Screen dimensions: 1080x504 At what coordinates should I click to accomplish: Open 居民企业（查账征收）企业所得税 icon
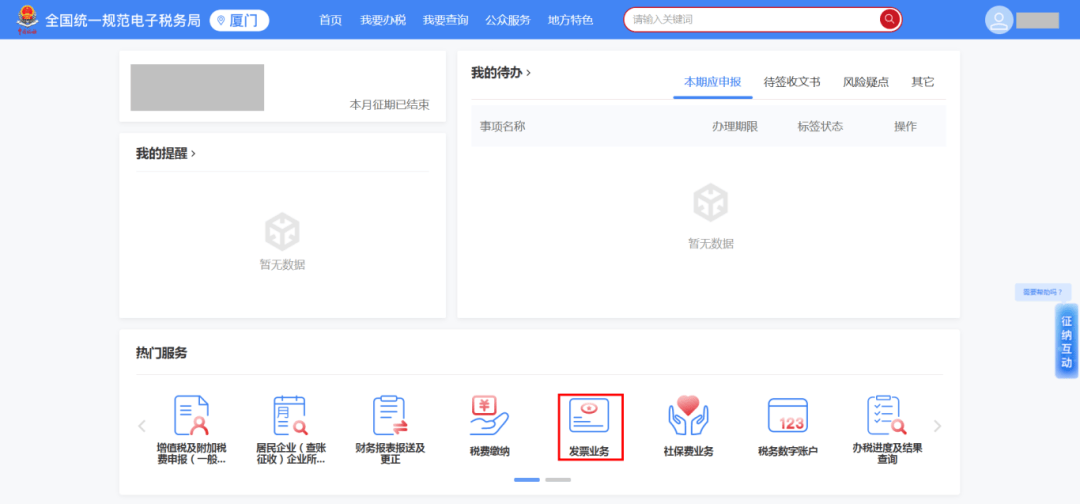(x=290, y=416)
